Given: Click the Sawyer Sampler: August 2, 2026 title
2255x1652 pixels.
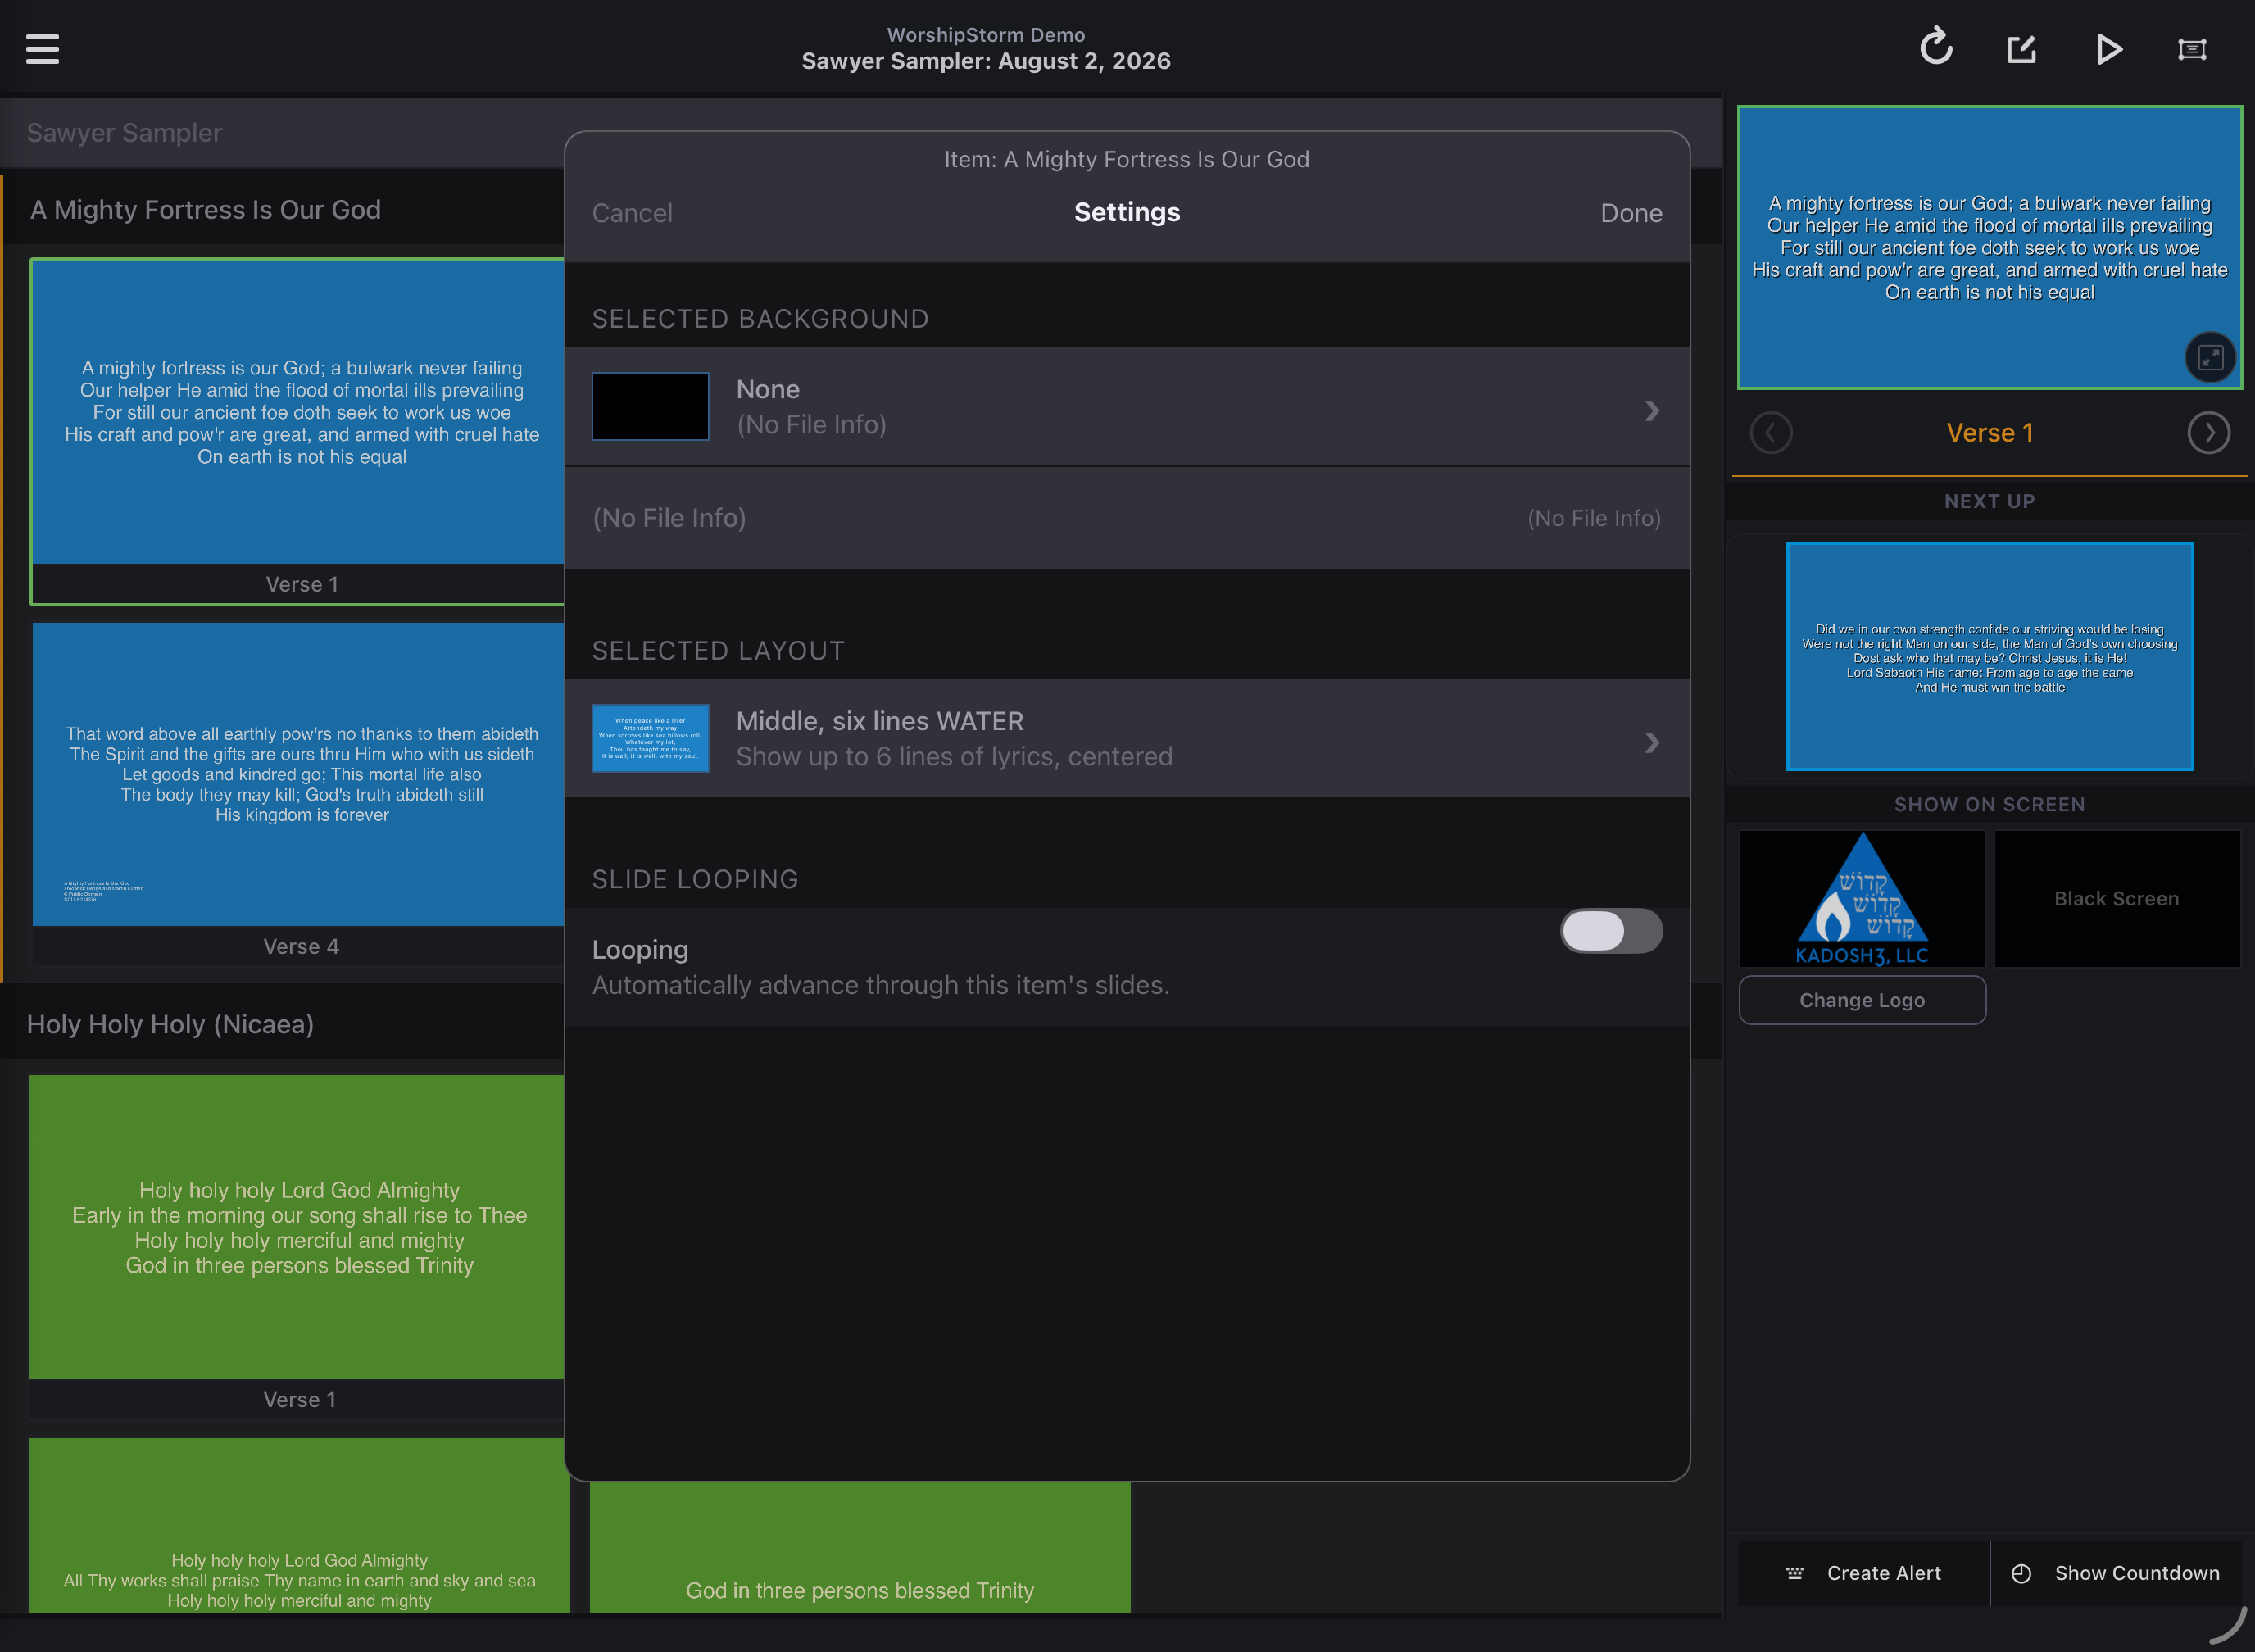Looking at the screenshot, I should coord(986,61).
